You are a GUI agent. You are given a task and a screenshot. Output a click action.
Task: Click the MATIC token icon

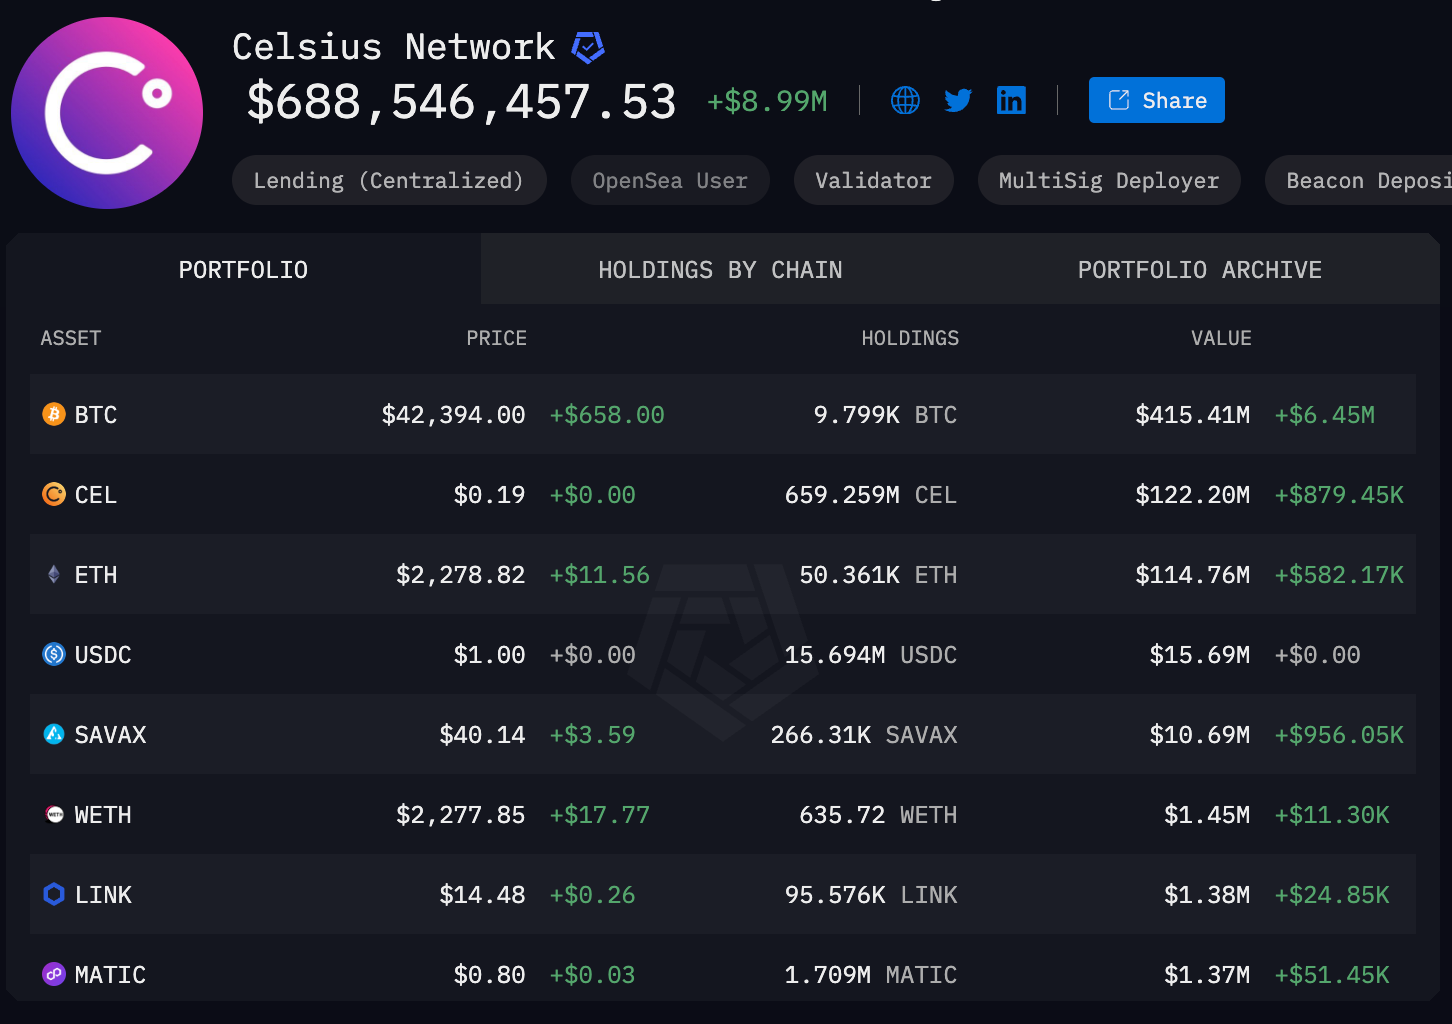(x=54, y=974)
